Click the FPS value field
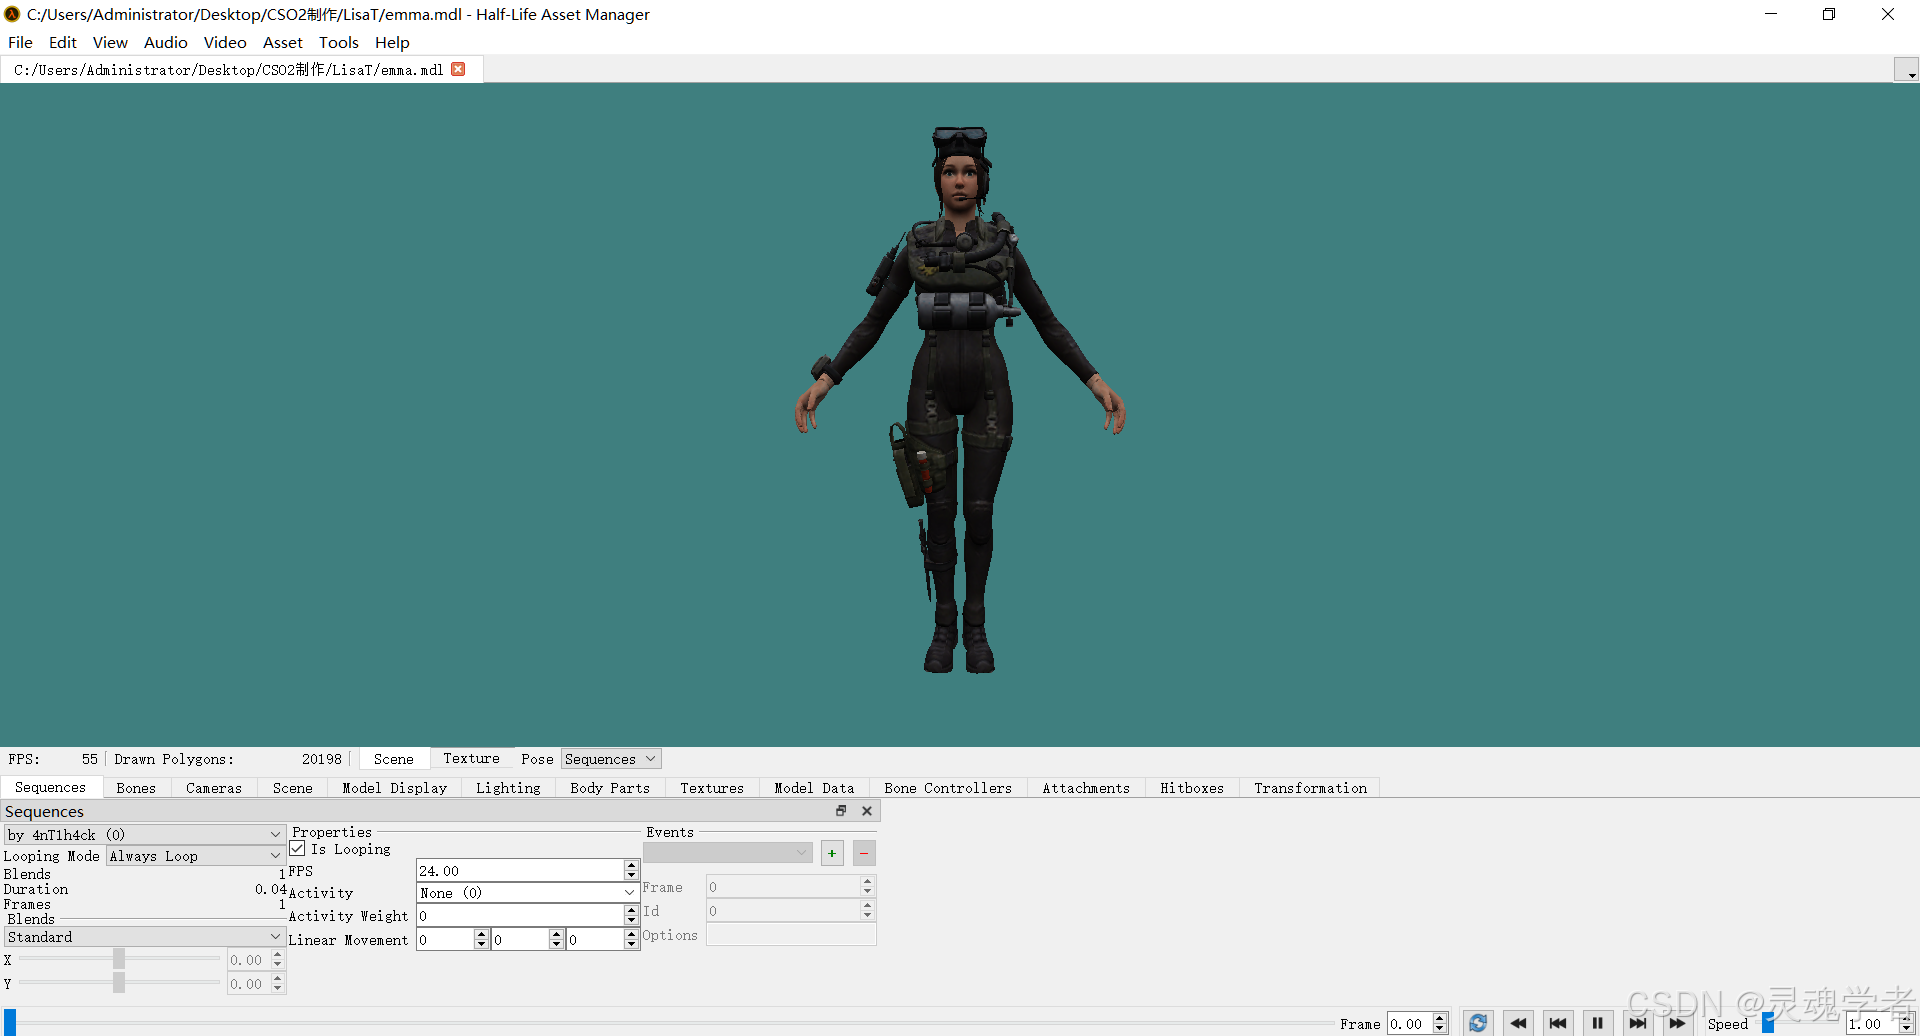The height and width of the screenshot is (1036, 1920). pyautogui.click(x=520, y=871)
